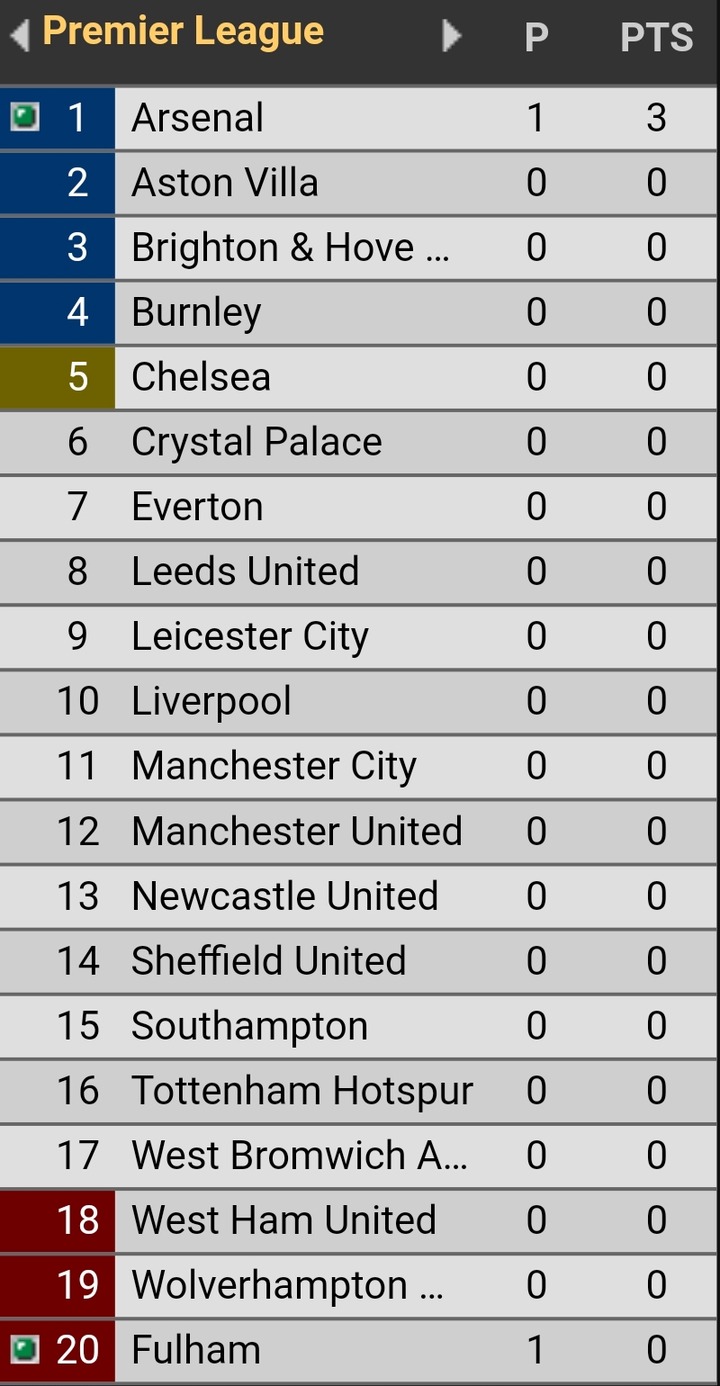This screenshot has width=720, height=1386.
Task: Sort by the PTS column header
Action: 656,38
